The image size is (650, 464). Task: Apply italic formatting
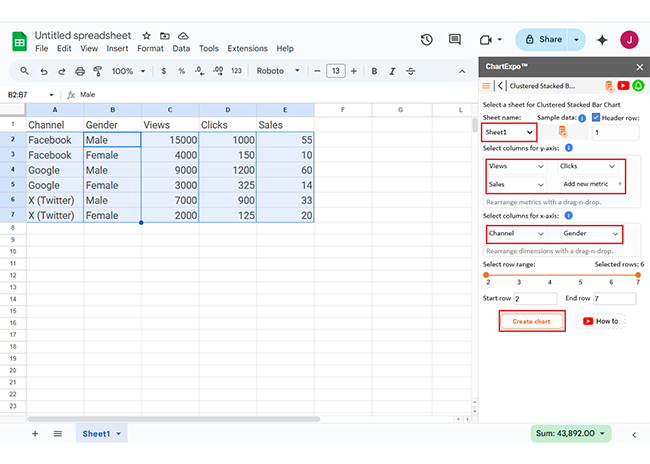(392, 71)
